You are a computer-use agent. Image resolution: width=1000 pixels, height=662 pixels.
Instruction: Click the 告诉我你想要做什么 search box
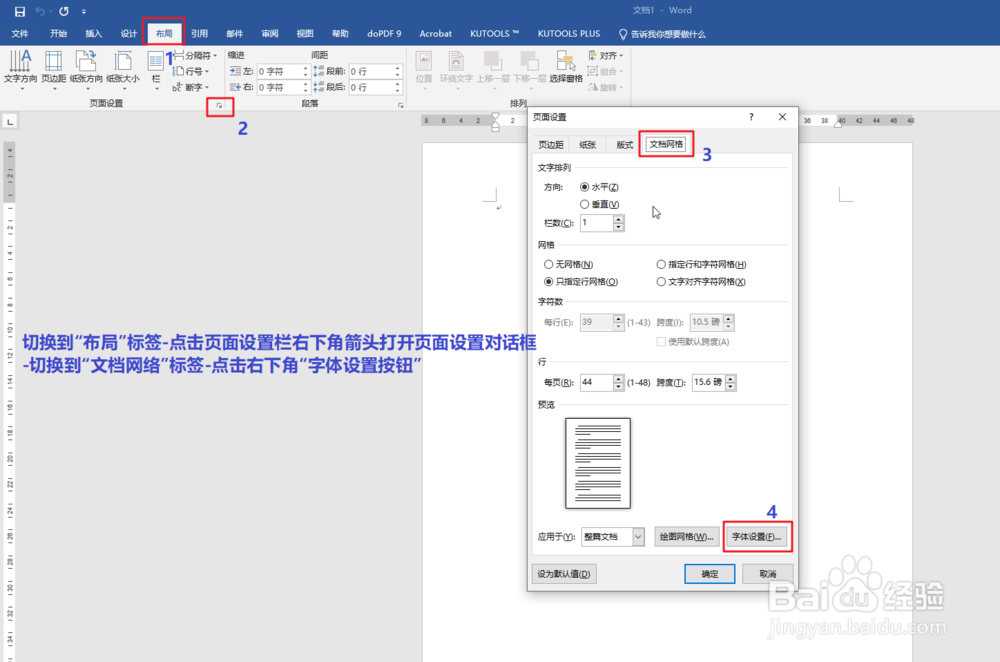[x=663, y=34]
